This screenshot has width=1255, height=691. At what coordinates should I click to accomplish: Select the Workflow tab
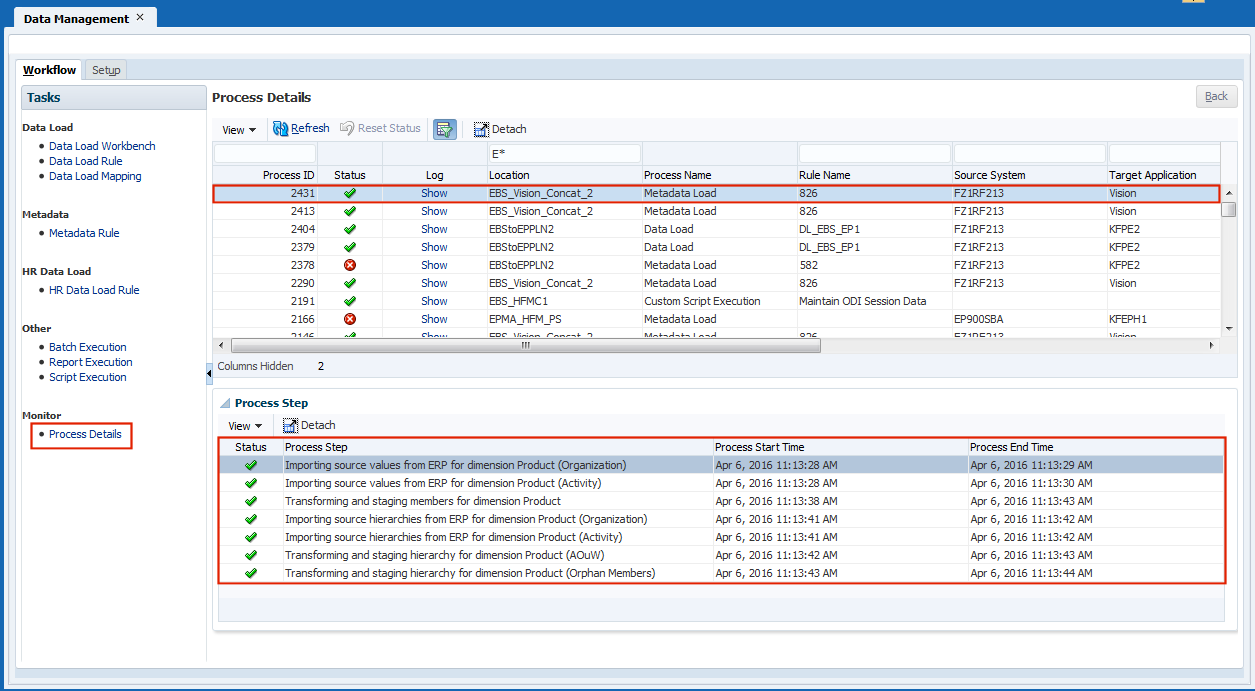tap(50, 70)
